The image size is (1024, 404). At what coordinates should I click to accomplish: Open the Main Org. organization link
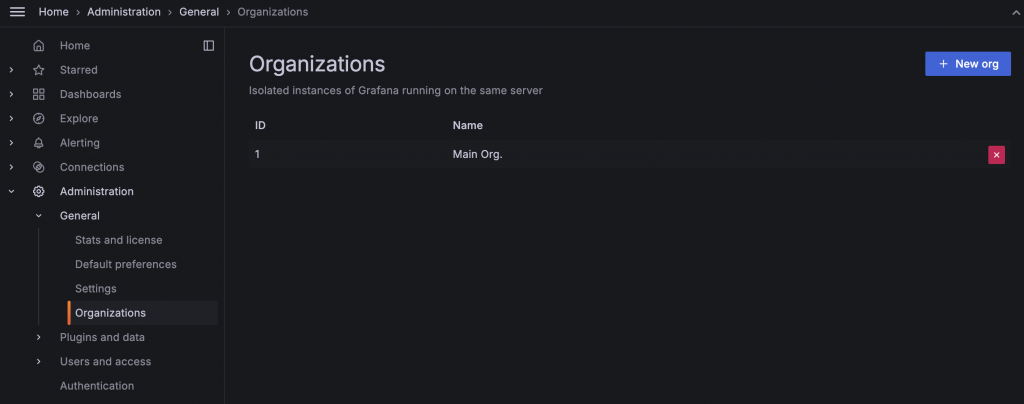pos(477,155)
